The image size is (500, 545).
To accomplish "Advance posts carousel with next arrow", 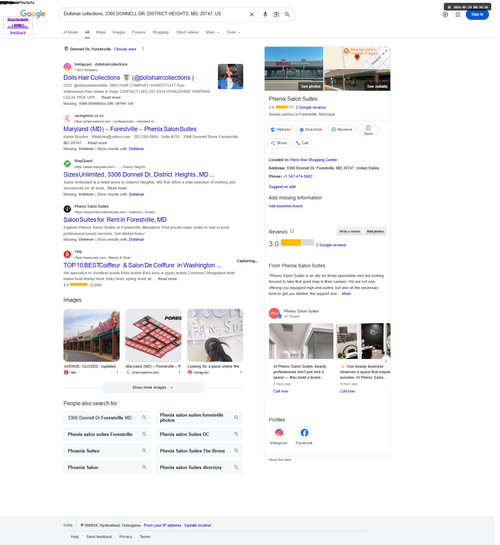I will [x=386, y=361].
